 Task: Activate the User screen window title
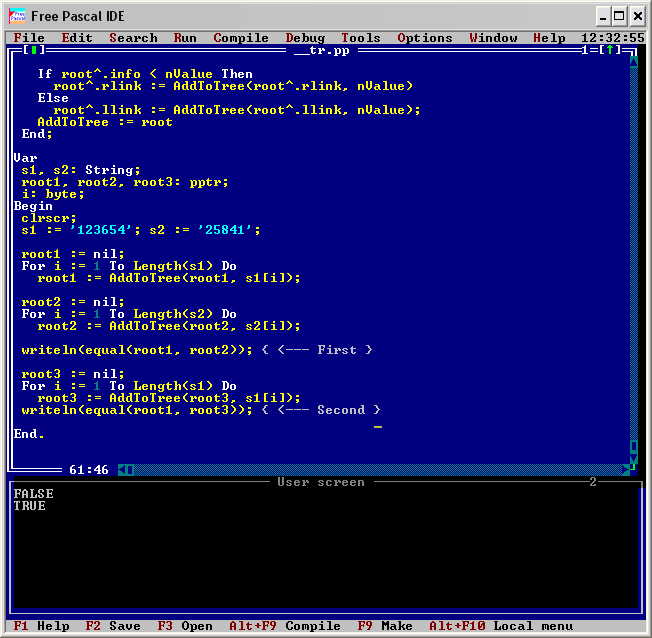pos(321,482)
